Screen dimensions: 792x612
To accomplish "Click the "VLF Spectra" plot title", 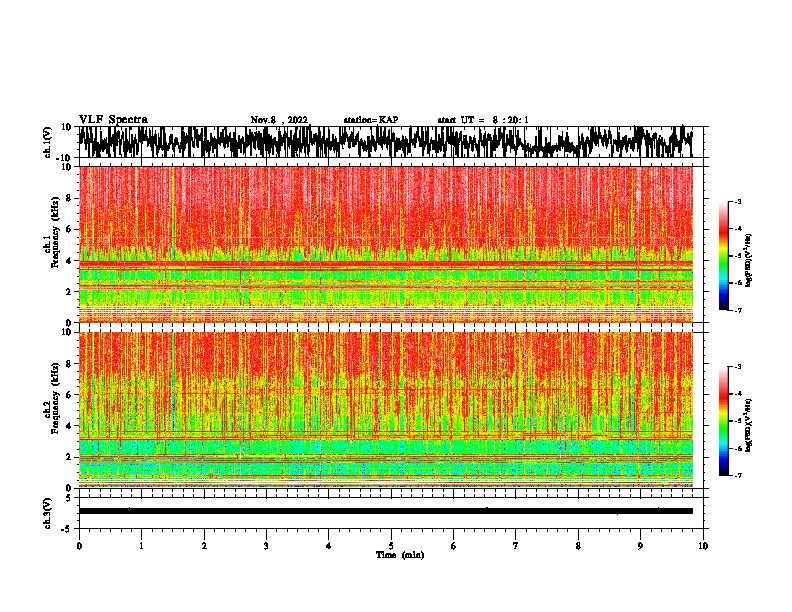I will (113, 120).
